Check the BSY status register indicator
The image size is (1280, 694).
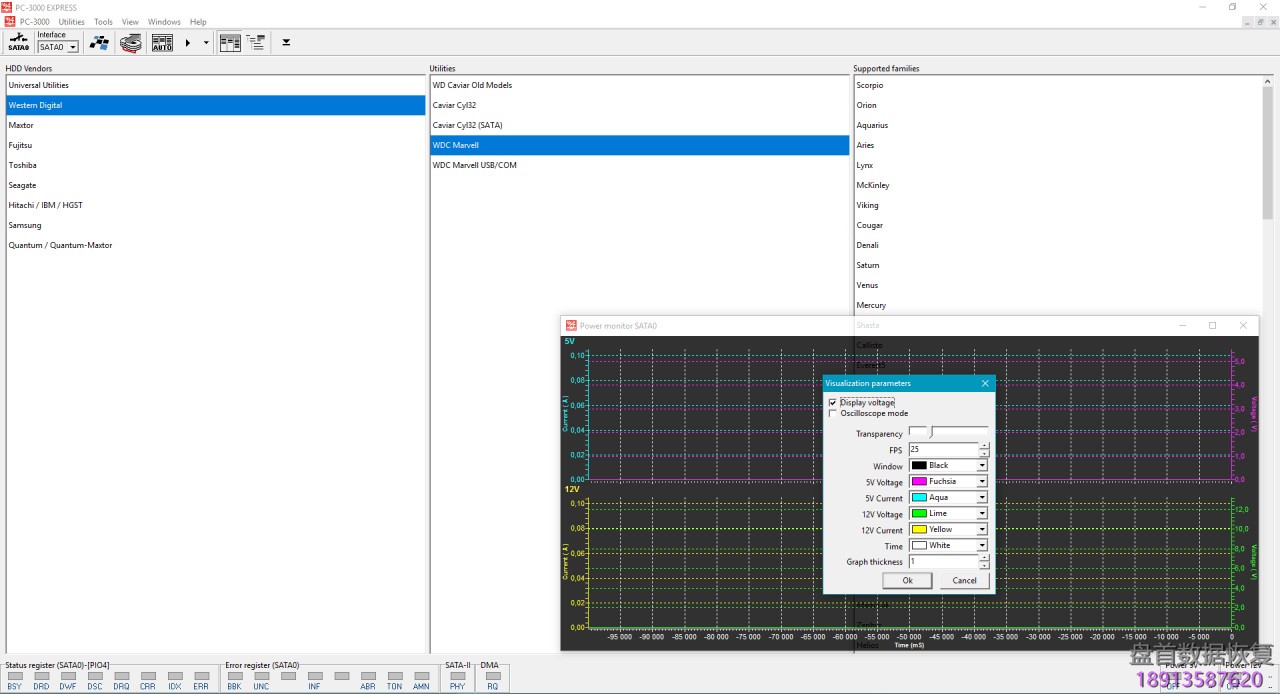coord(13,676)
